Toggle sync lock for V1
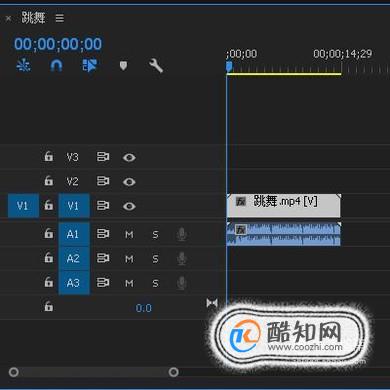This screenshot has width=390, height=390. coord(103,205)
